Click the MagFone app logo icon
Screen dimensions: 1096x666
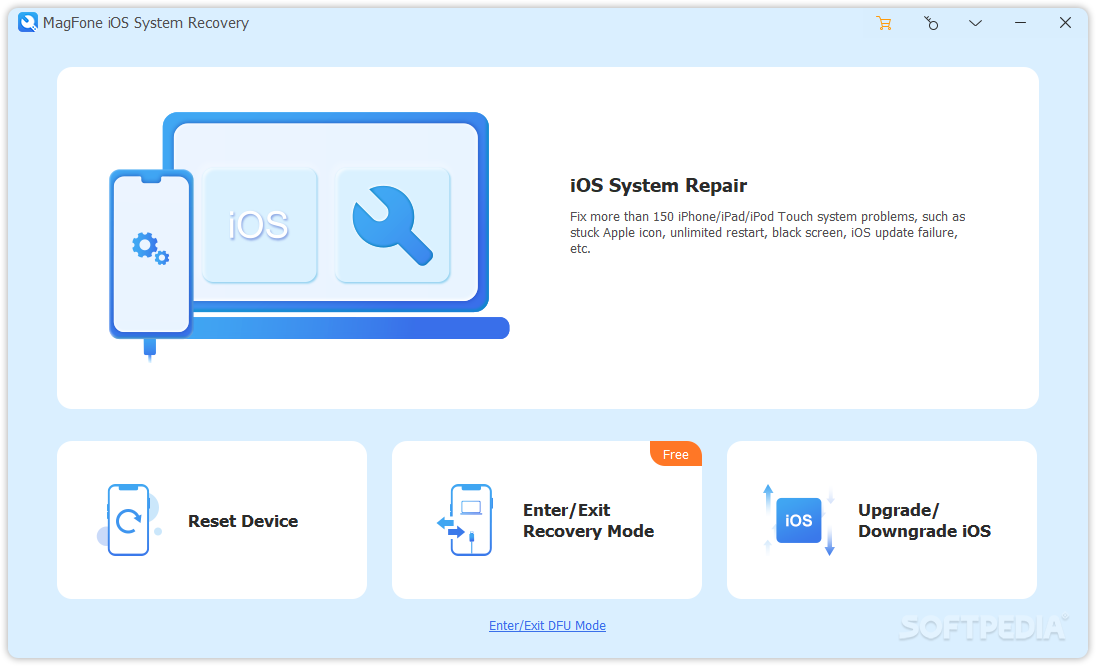[x=27, y=22]
